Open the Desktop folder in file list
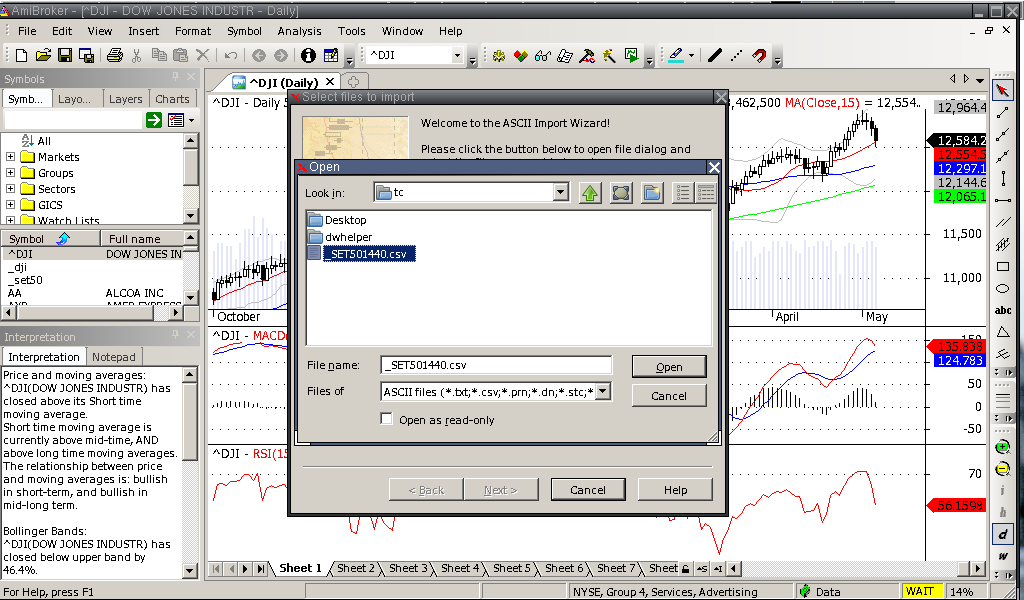Screen dimensions: 1024x600 (x=337, y=220)
